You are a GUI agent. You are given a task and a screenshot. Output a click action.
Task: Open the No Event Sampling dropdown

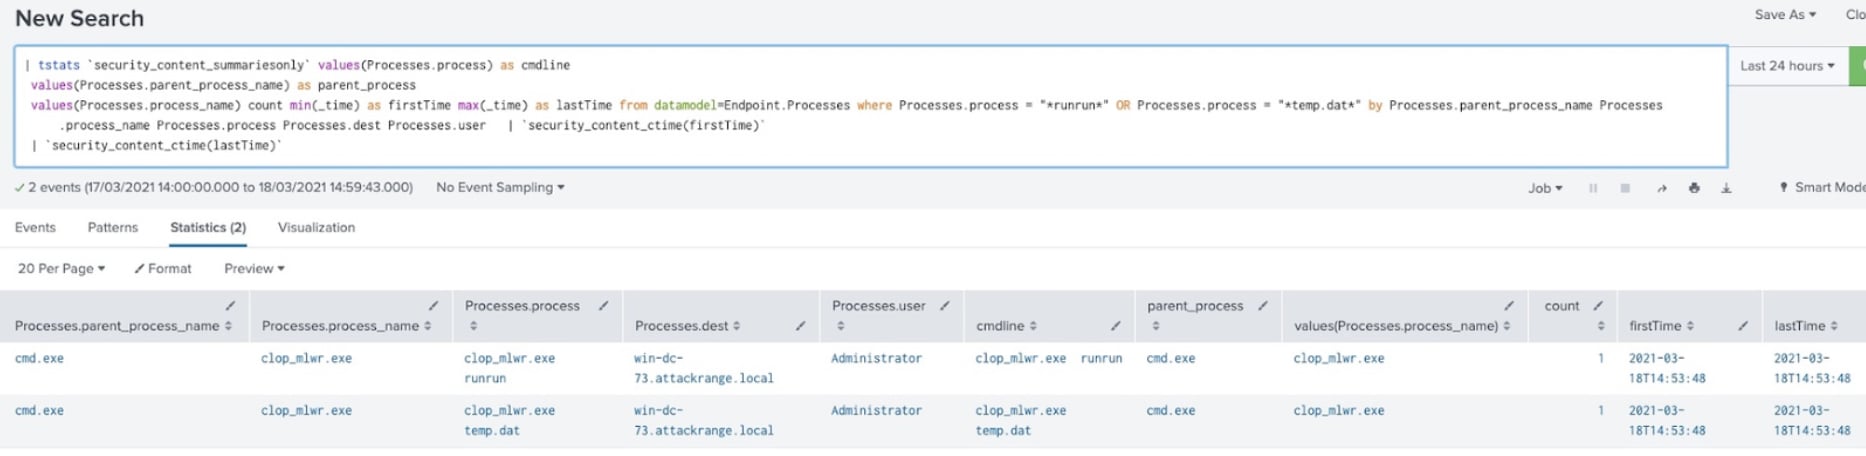tap(500, 187)
